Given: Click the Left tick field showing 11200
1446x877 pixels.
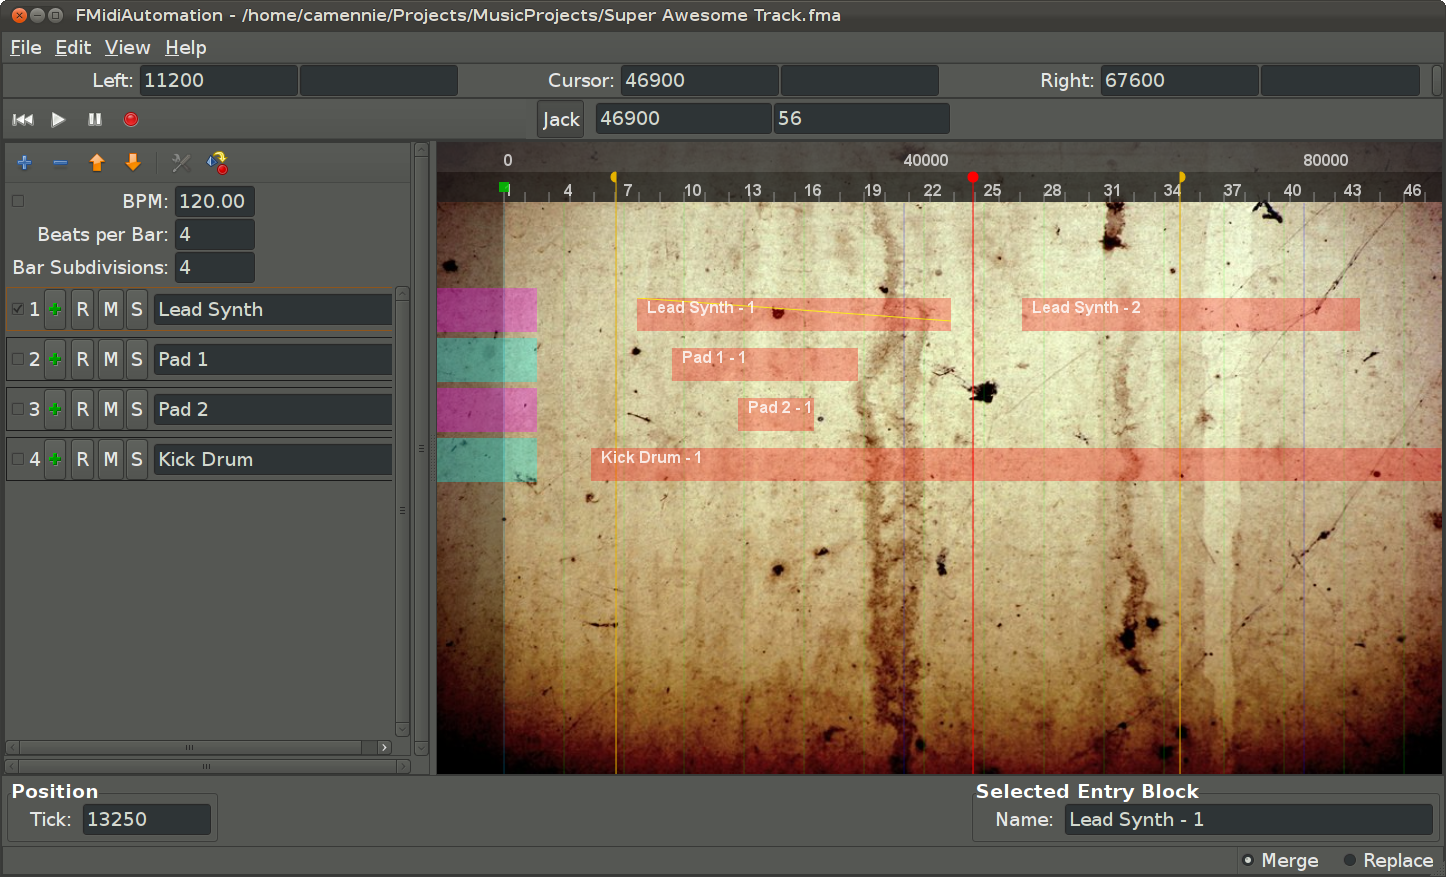Looking at the screenshot, I should (219, 80).
